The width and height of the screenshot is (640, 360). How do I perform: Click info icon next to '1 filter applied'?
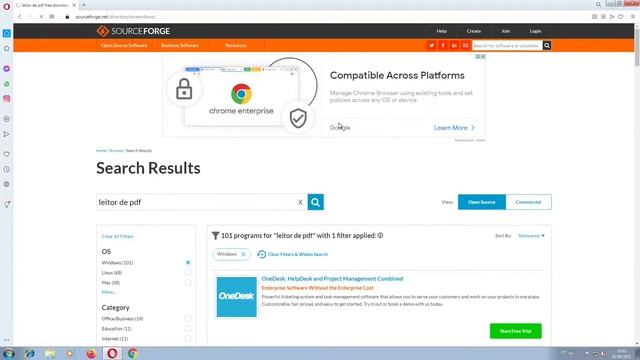pos(380,236)
